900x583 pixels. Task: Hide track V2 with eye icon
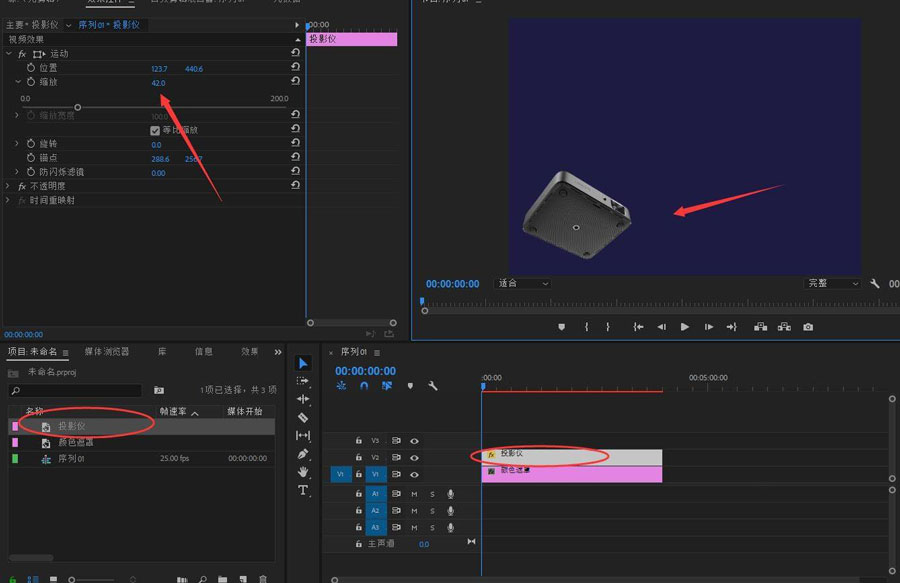coord(414,457)
